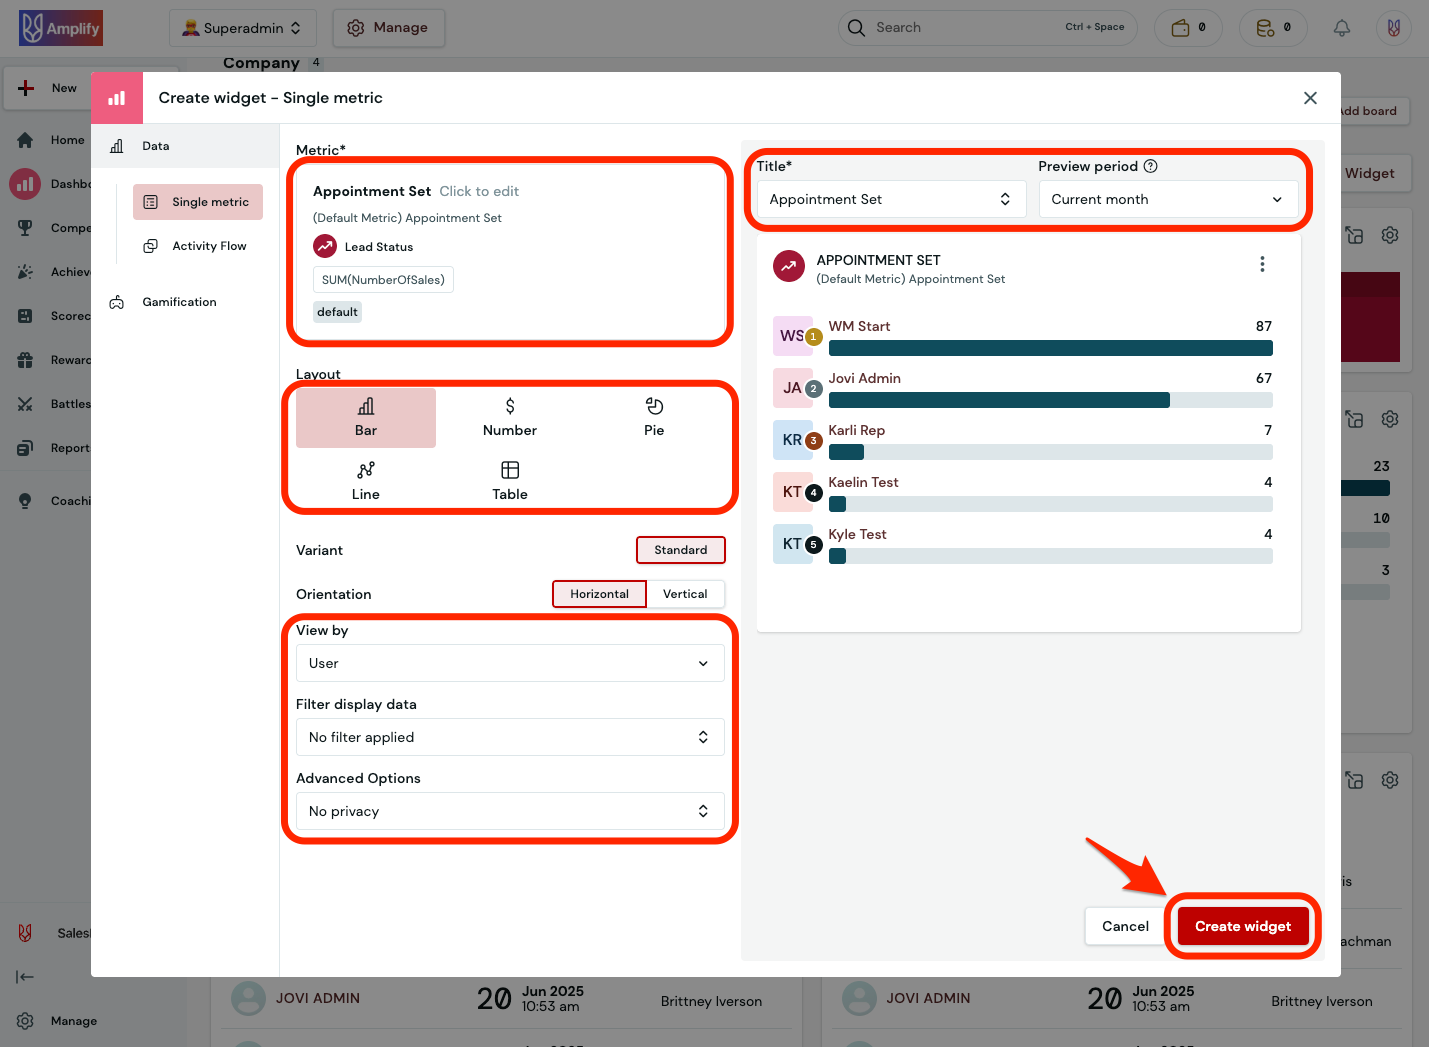Open the View by dropdown showing User
The image size is (1429, 1047).
click(509, 663)
